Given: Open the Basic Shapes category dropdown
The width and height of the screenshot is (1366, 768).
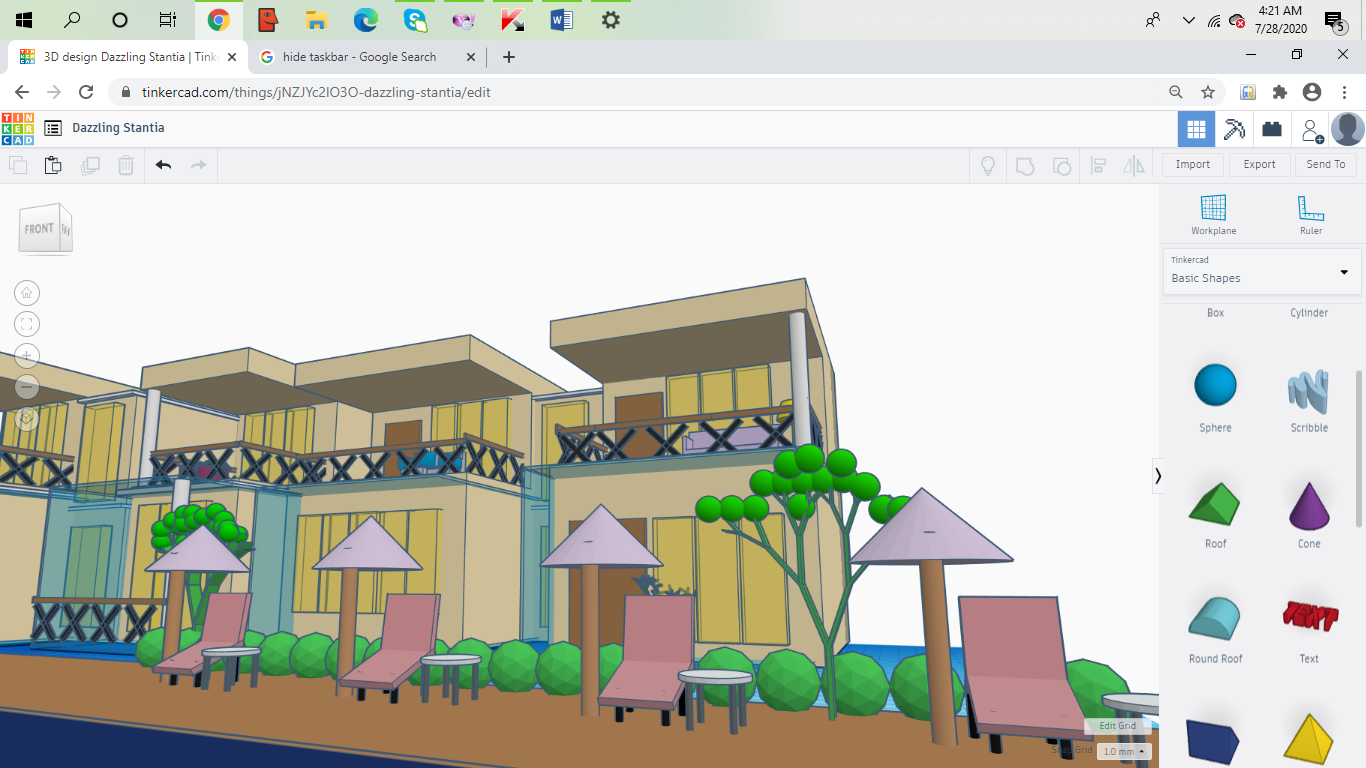Looking at the screenshot, I should [x=1261, y=271].
